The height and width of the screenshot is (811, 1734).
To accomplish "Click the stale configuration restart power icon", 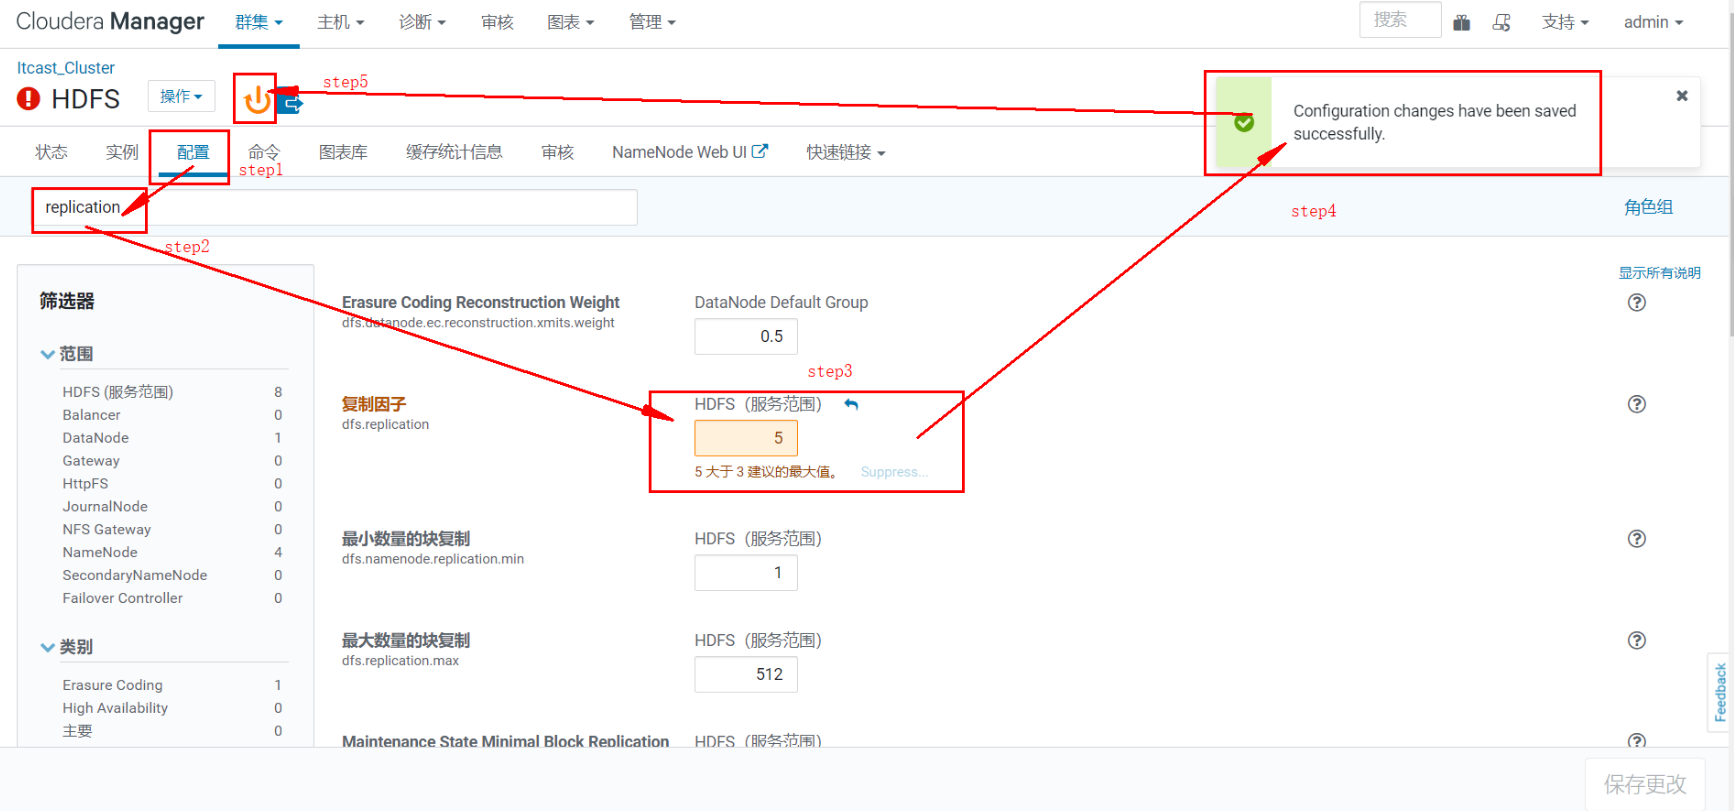I will point(257,99).
